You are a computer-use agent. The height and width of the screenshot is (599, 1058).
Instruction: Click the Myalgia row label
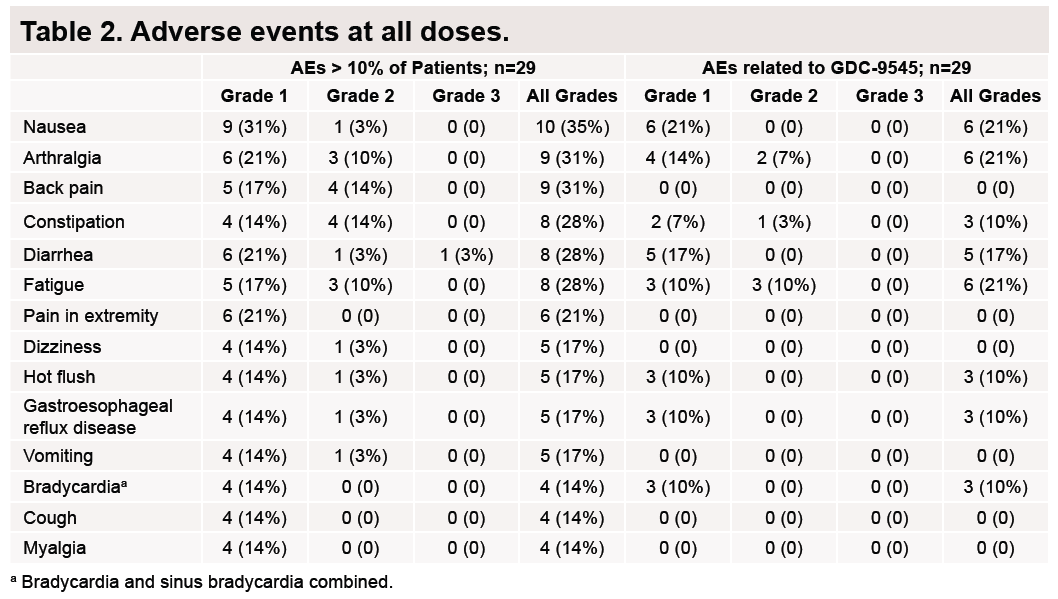point(55,548)
